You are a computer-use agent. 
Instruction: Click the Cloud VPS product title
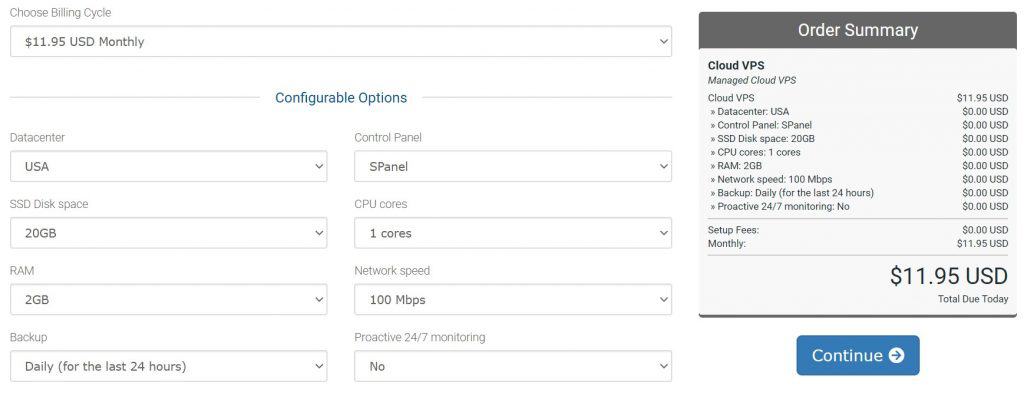(x=736, y=66)
